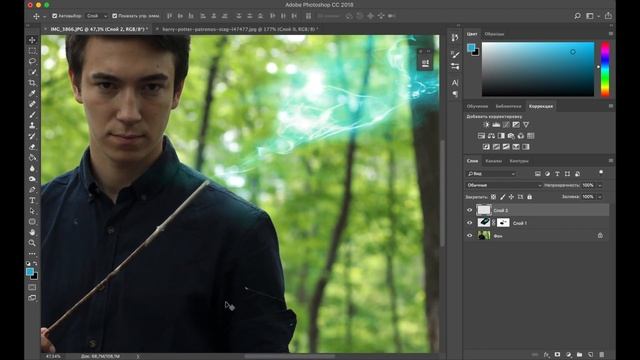The width and height of the screenshot is (640, 360).
Task: Open the Layers panel flyout menu
Action: (x=611, y=161)
